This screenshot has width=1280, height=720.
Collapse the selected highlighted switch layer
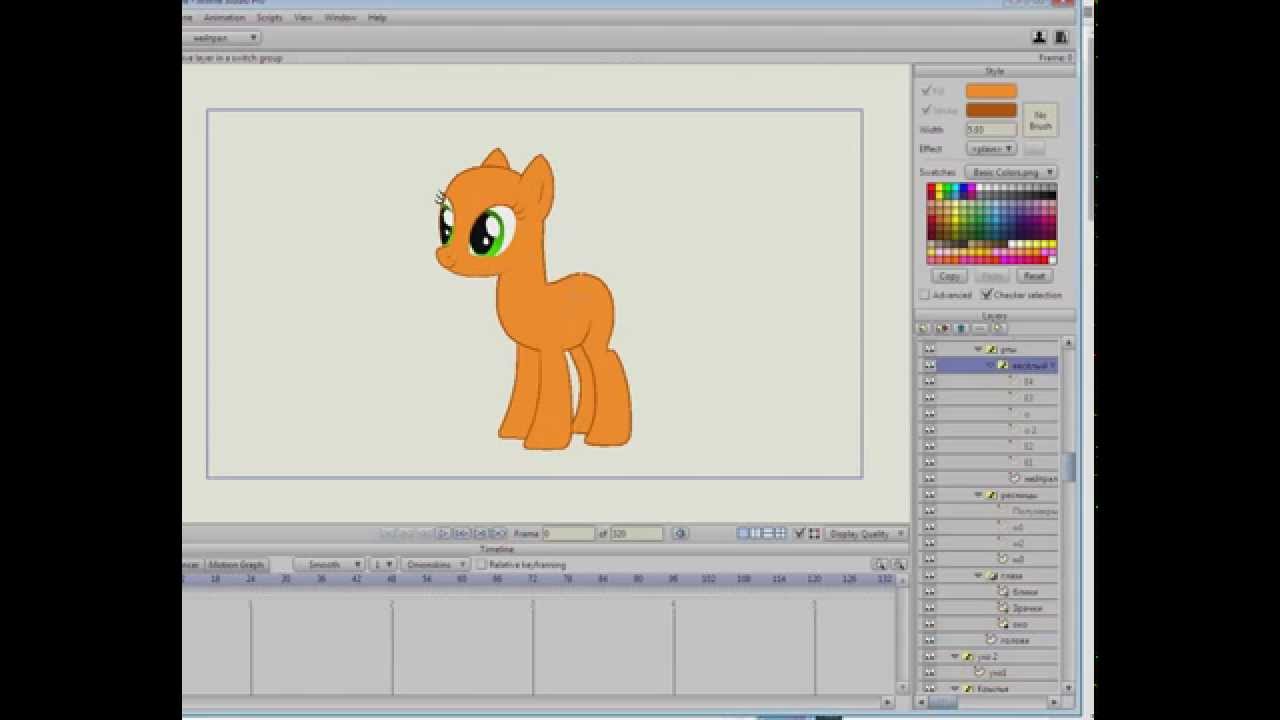coord(991,366)
